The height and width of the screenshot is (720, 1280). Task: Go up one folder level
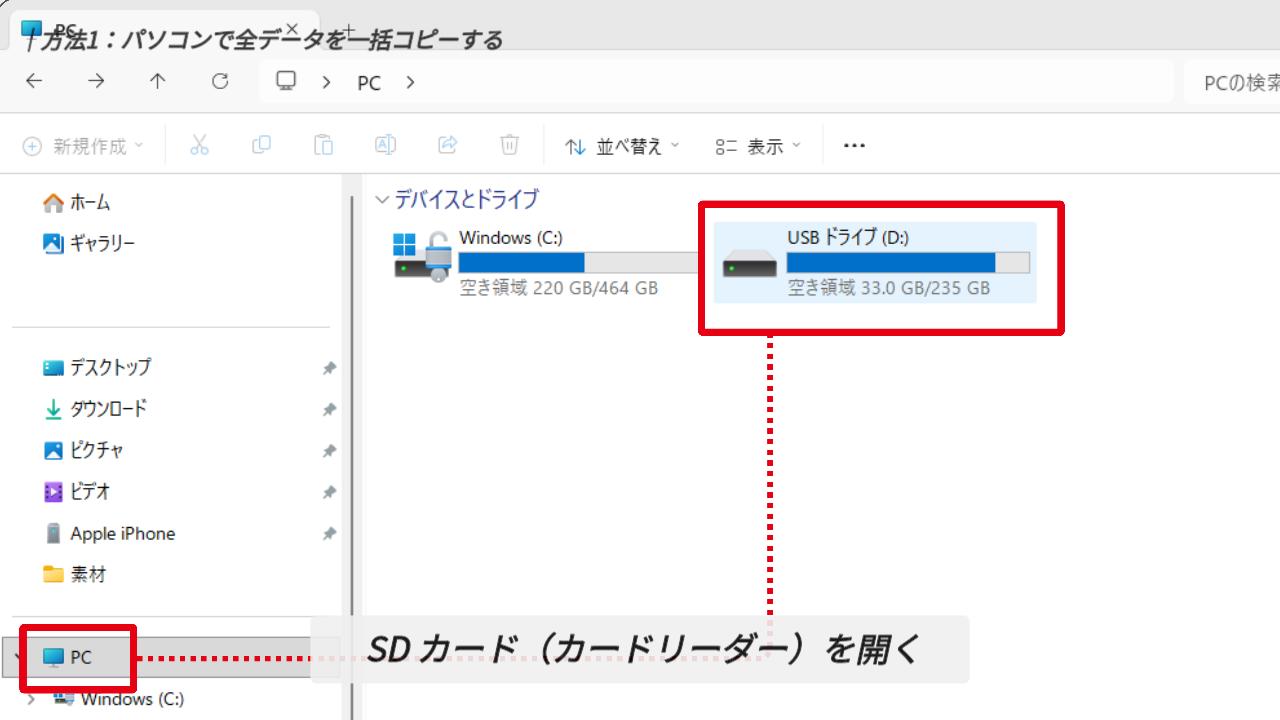click(x=158, y=82)
